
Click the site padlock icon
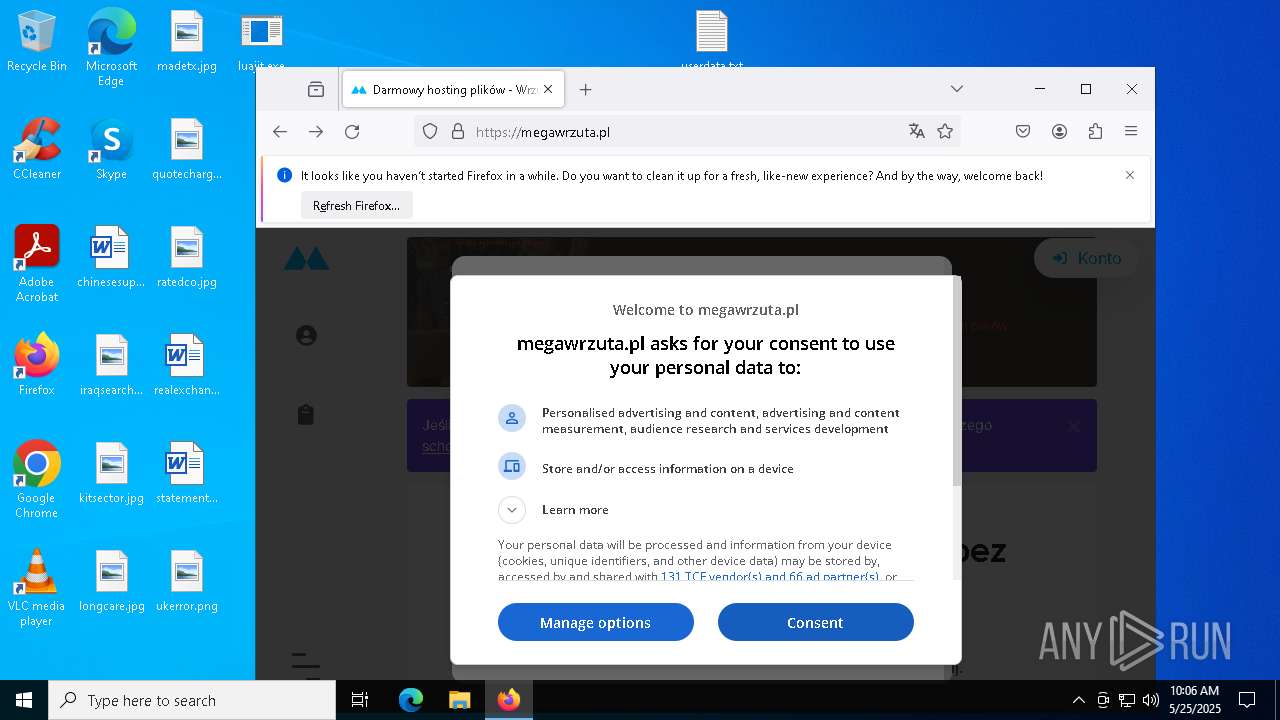(458, 131)
